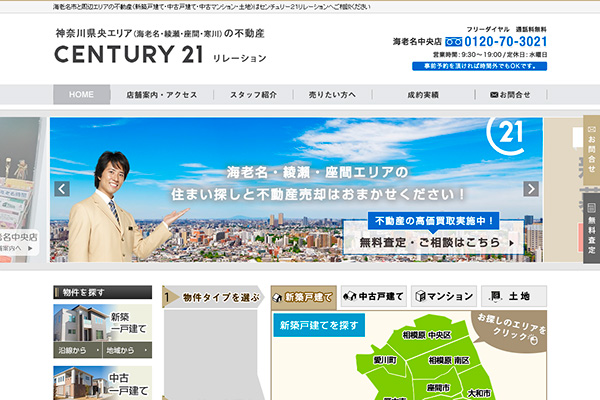Click the free-dial phone icon
Screen dimensions: 600x400
[453, 42]
